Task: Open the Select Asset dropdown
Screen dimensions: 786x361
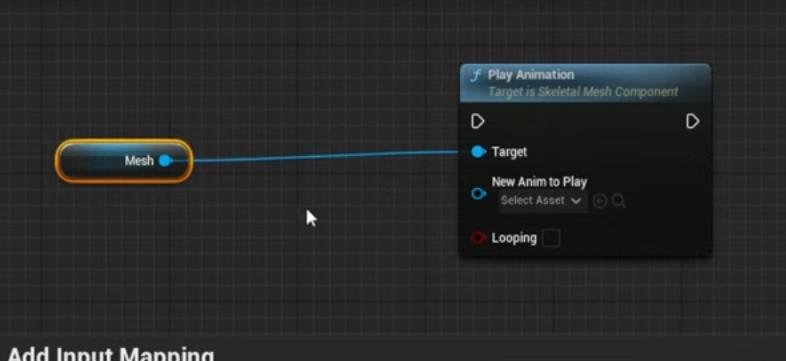Action: (542, 201)
